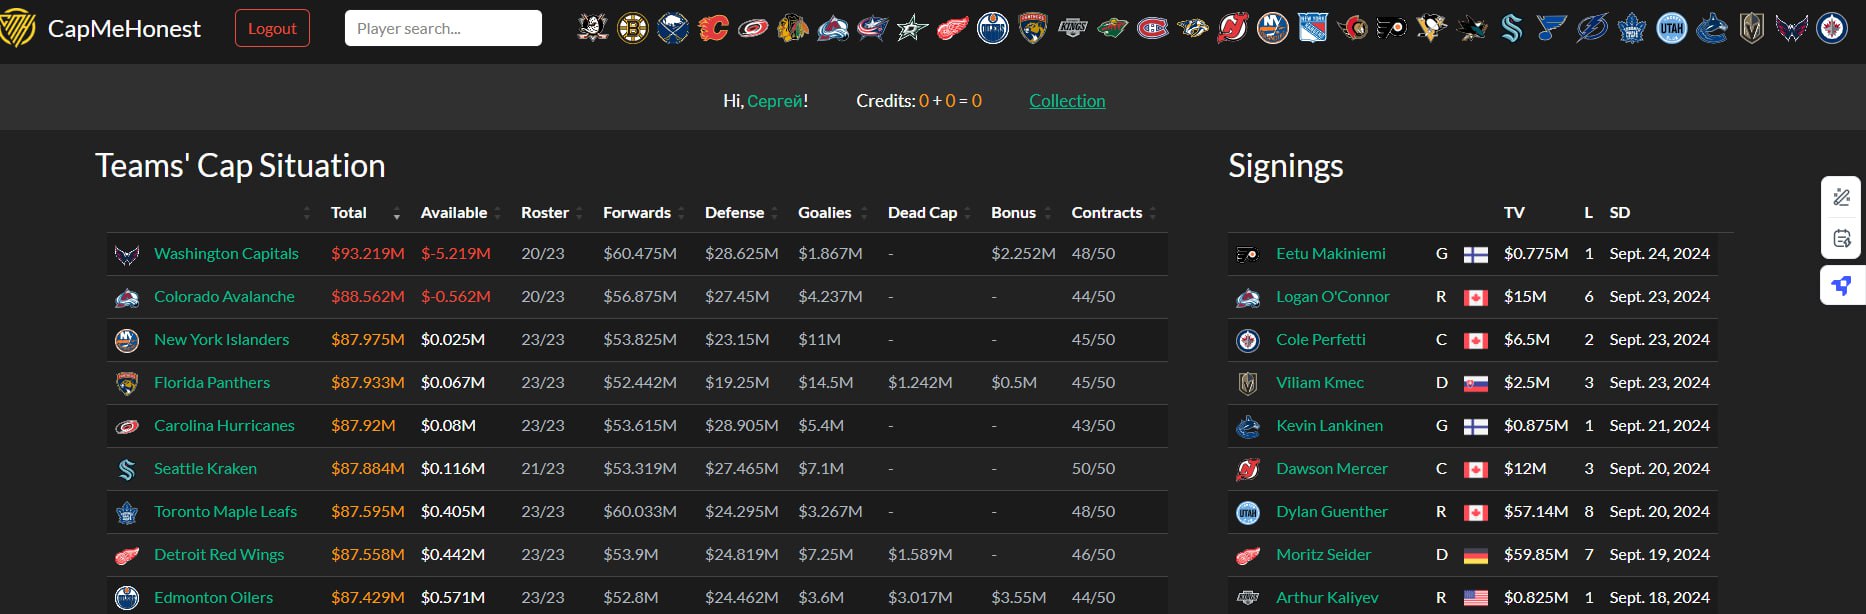Select Pittsburgh Penguins logo in top bar
This screenshot has height=614, width=1866.
pos(1433,28)
